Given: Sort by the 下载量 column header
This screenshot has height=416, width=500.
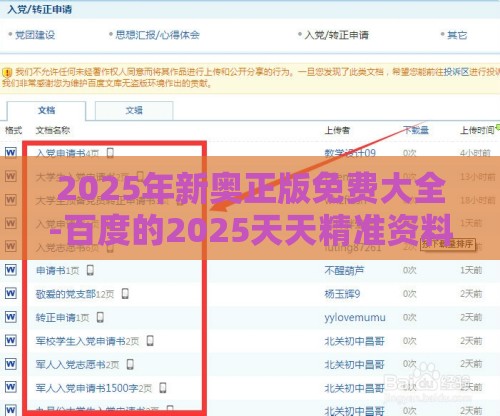Looking at the screenshot, I should click(x=416, y=130).
